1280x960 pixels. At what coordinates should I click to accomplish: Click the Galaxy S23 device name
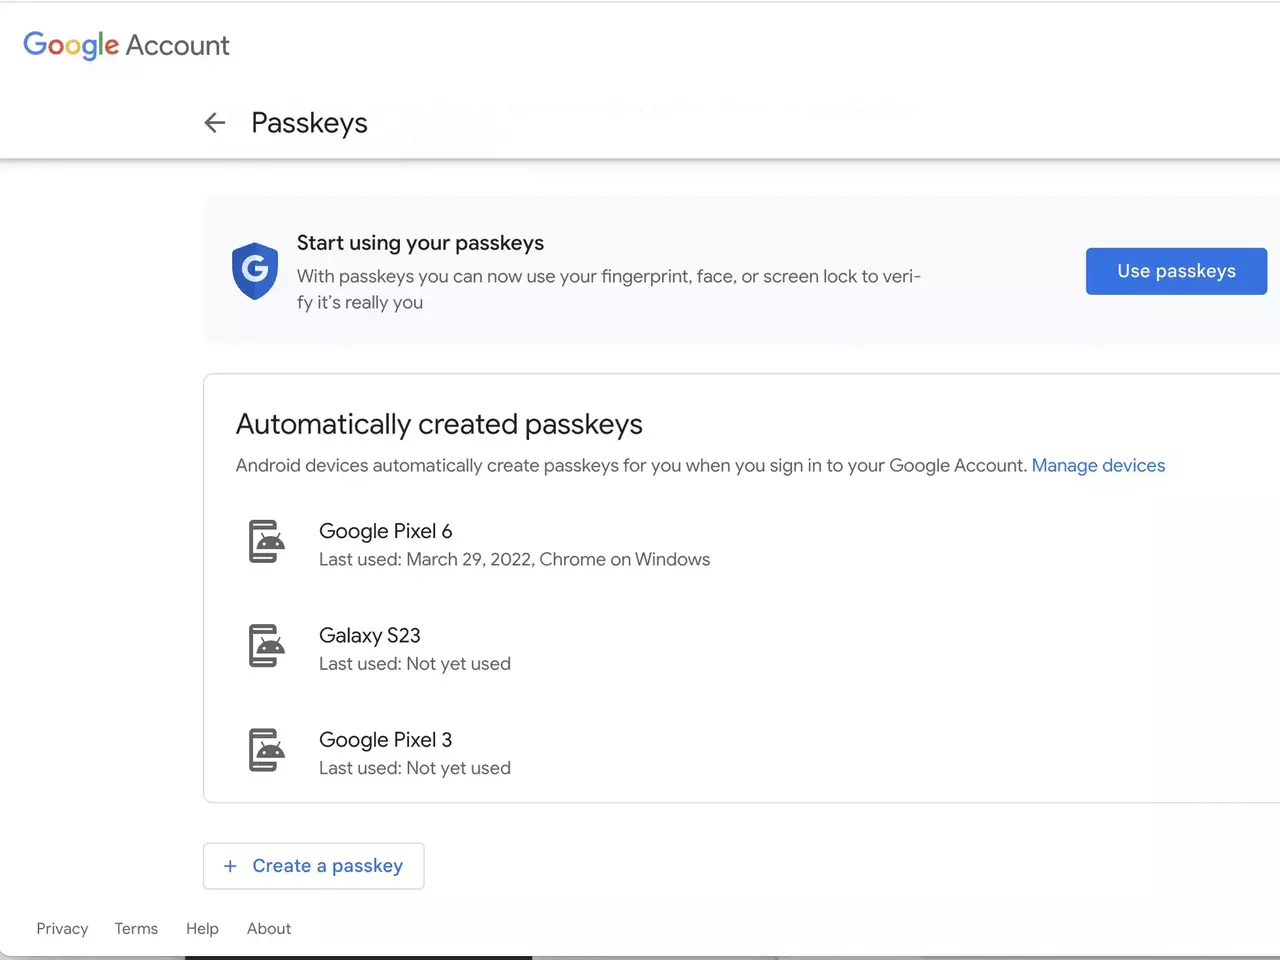point(370,635)
